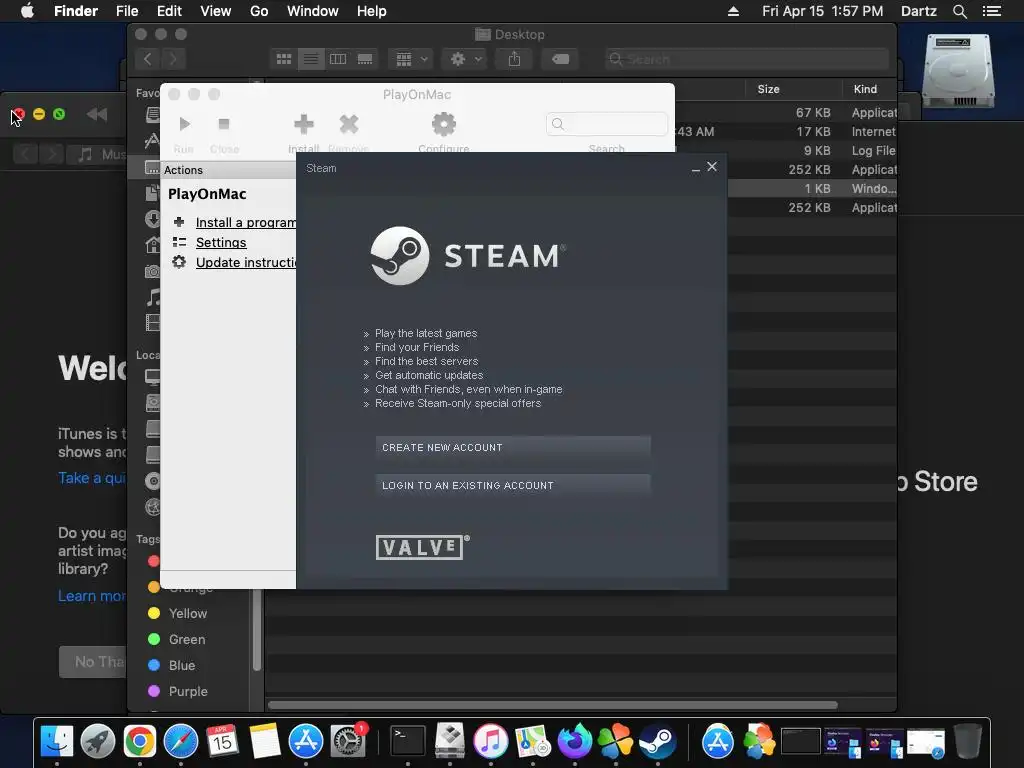Screen dimensions: 1024x768
Task: Open Launchpad from the Dock
Action: coord(98,741)
